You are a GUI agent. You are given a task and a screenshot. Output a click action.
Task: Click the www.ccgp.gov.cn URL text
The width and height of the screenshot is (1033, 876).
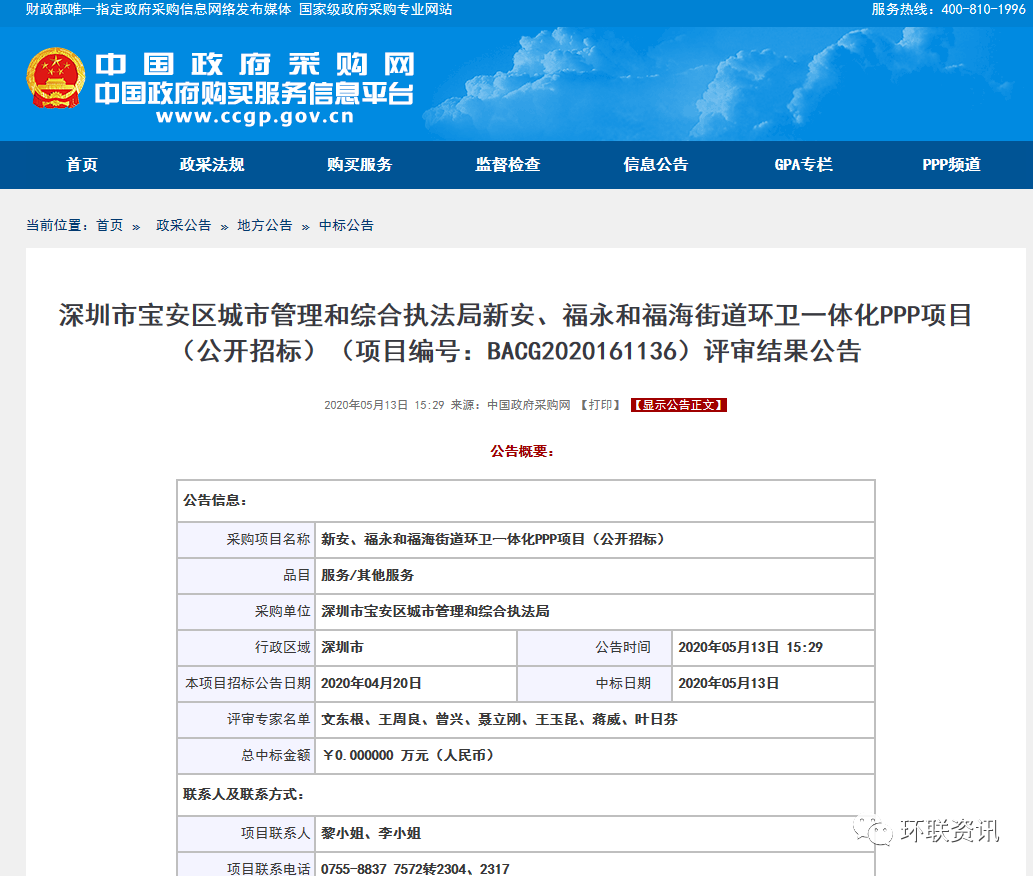pos(254,117)
